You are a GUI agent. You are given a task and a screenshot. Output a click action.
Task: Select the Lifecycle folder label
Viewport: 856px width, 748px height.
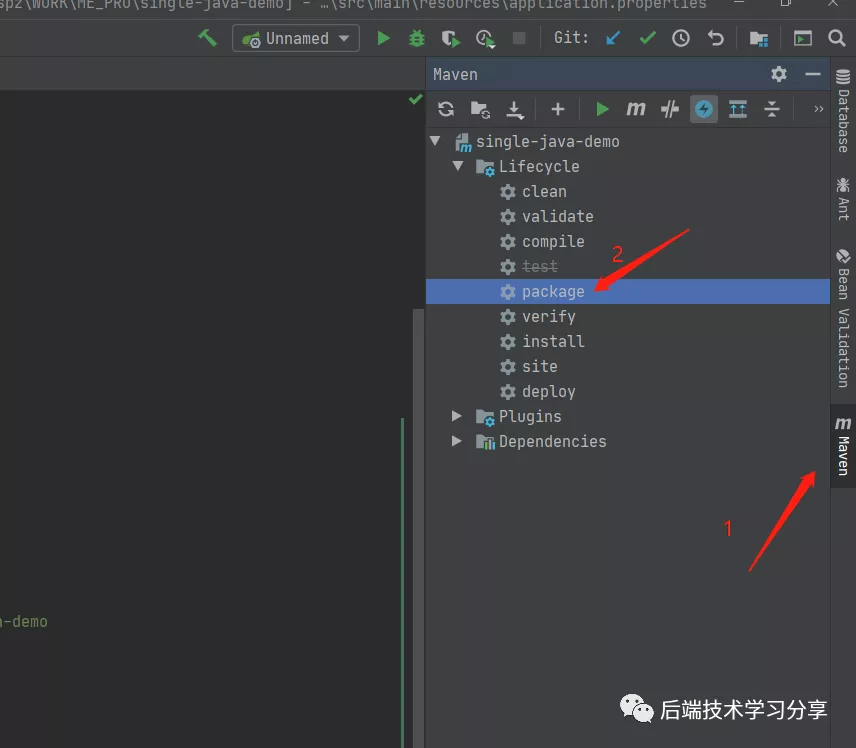(539, 167)
